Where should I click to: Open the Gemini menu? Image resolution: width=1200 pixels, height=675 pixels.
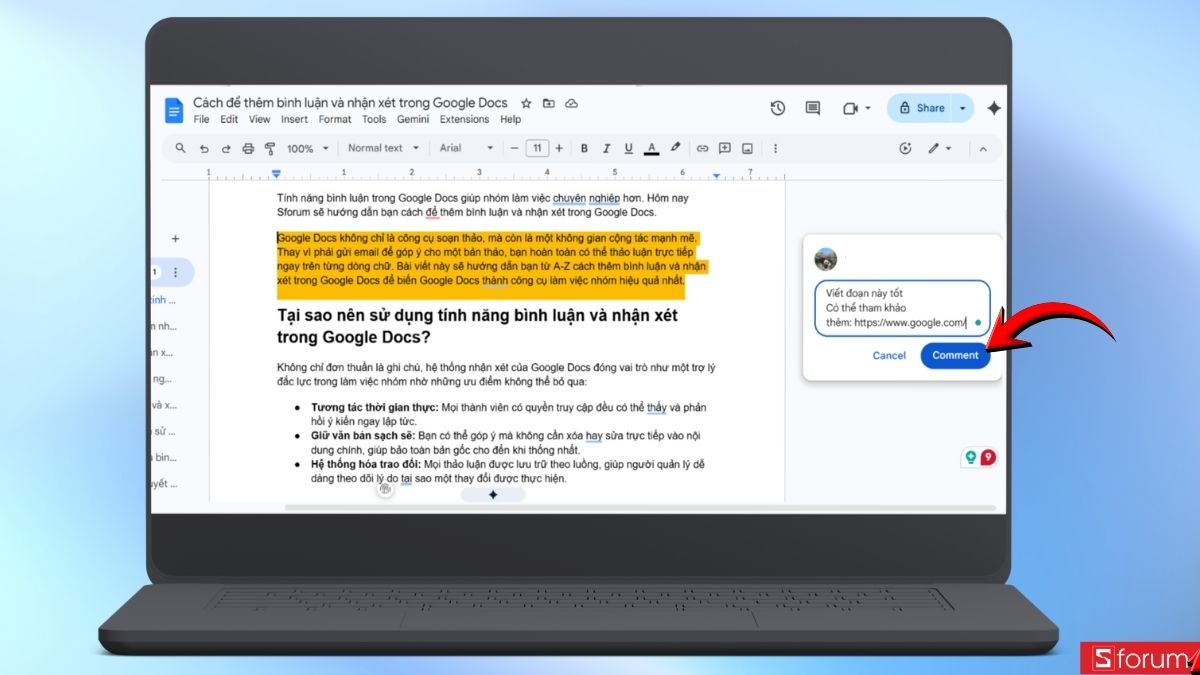click(413, 119)
